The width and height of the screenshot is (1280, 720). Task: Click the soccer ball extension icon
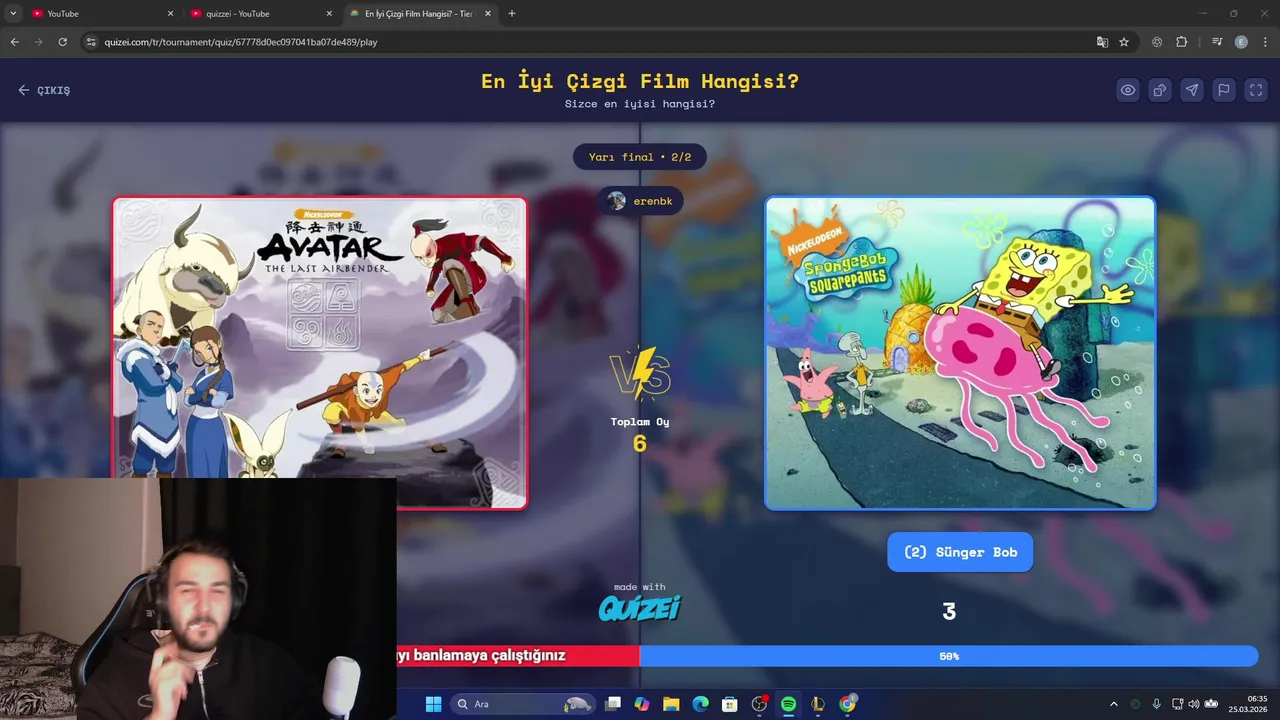(1157, 42)
